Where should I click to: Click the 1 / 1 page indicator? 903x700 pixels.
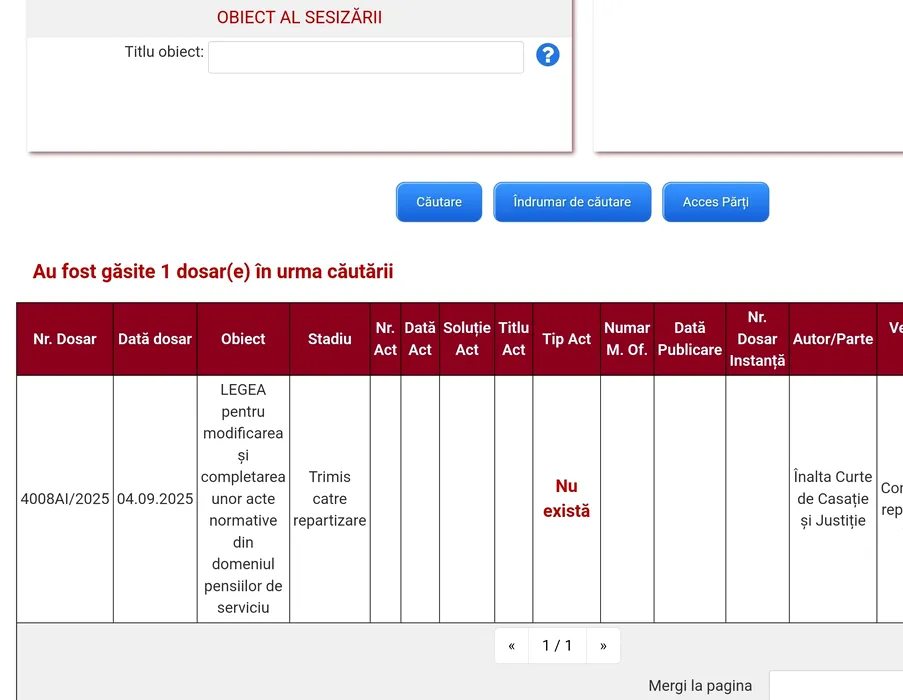click(x=557, y=646)
